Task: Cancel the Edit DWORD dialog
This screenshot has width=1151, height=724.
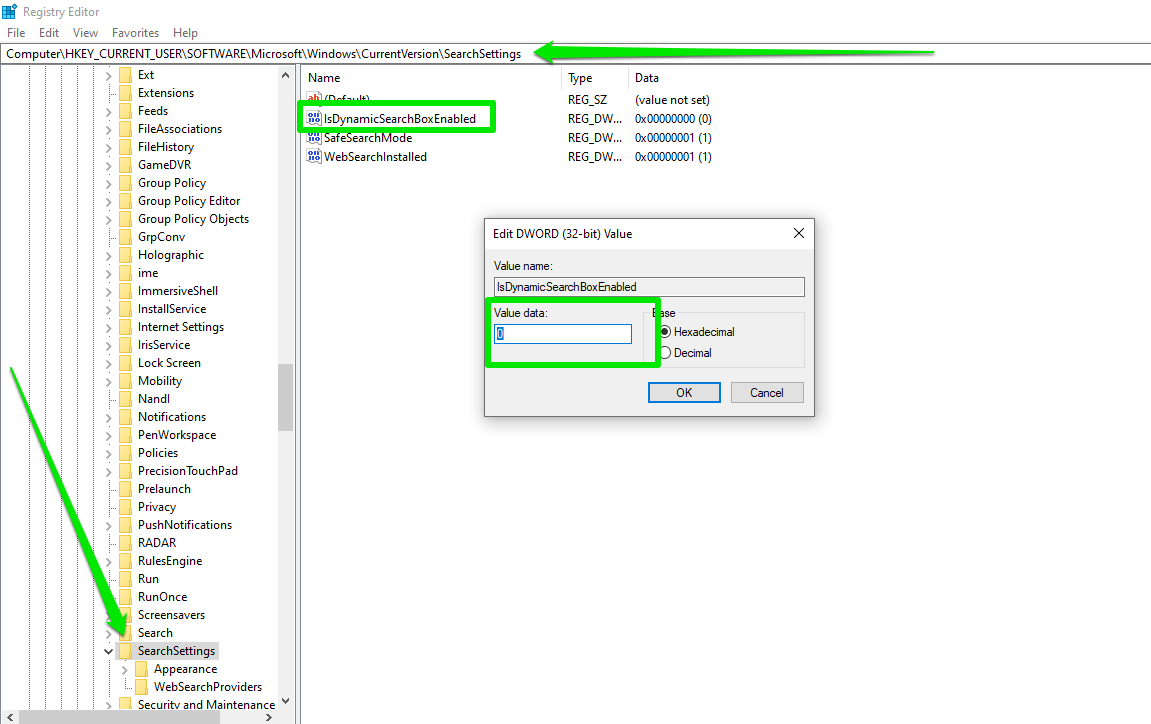Action: tap(767, 393)
